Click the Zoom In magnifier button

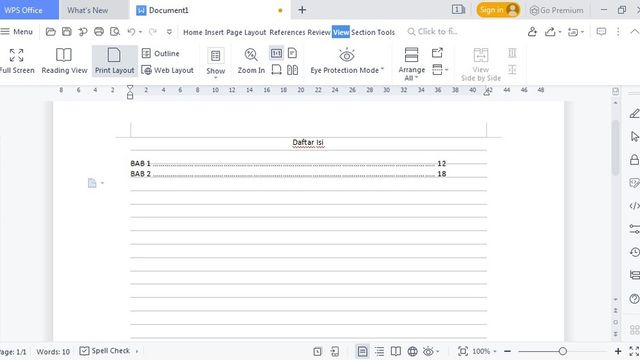(x=251, y=61)
